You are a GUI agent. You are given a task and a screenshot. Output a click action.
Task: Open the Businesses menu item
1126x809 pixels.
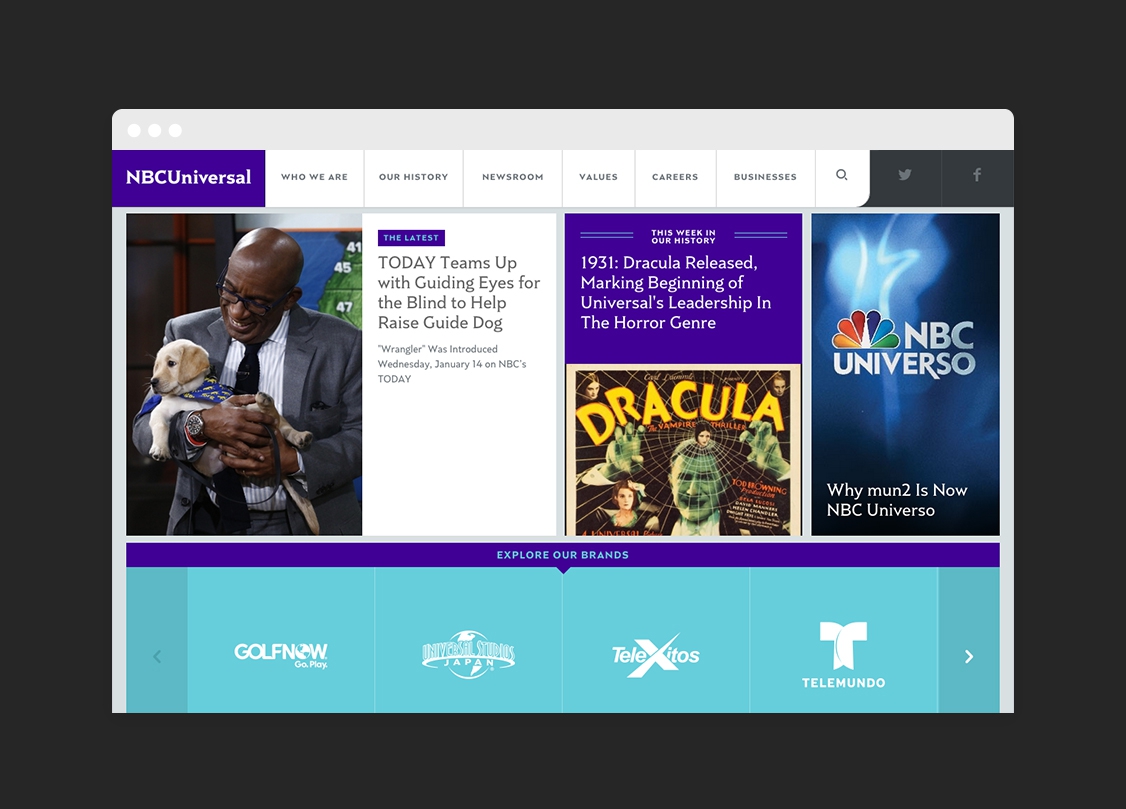765,177
